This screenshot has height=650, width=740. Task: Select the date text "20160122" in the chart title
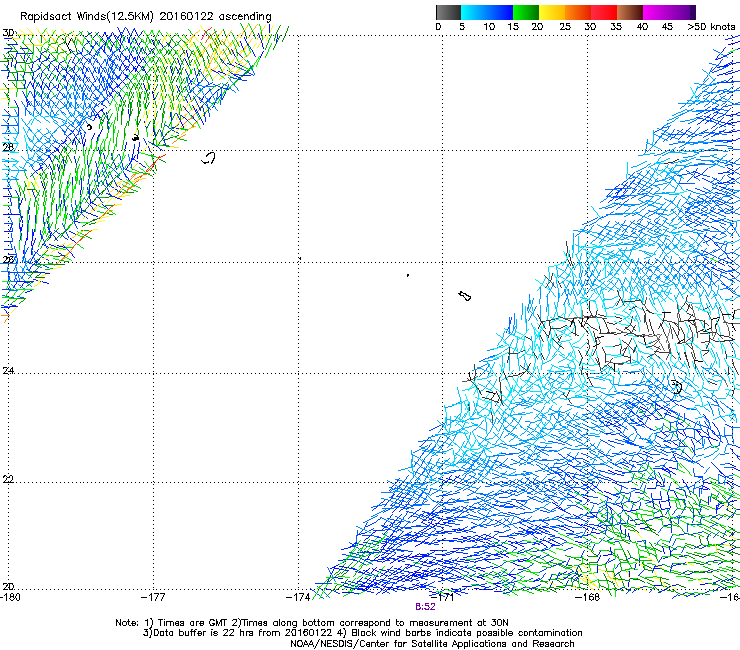pos(186,16)
